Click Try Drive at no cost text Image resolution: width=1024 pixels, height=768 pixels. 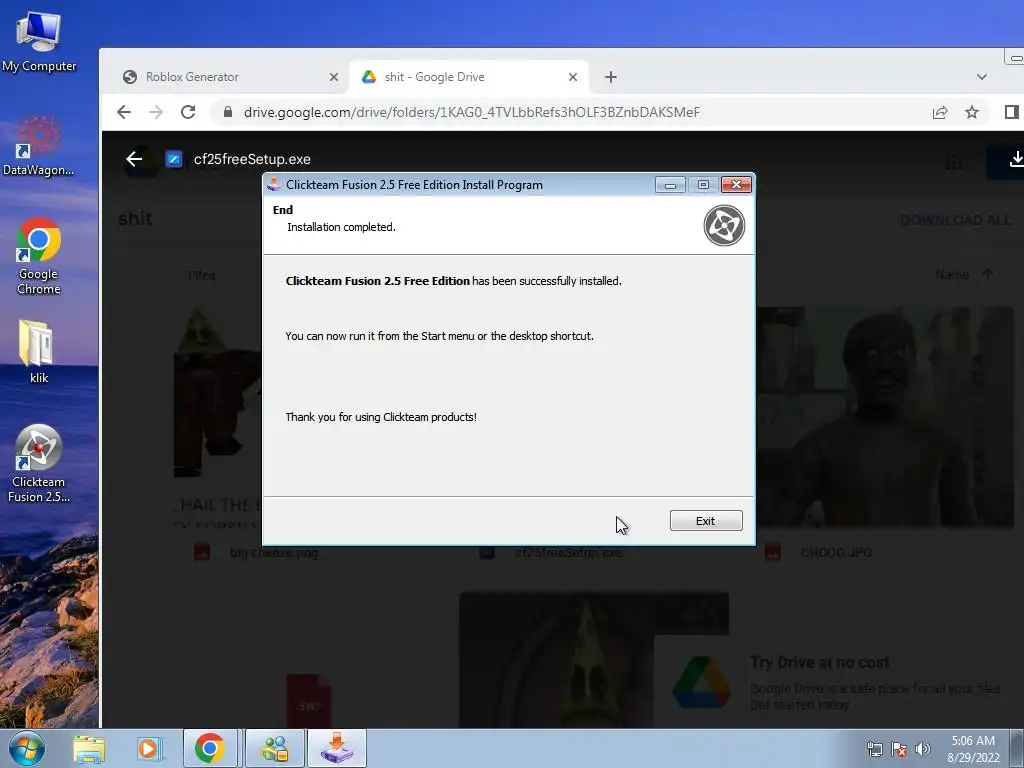point(820,662)
